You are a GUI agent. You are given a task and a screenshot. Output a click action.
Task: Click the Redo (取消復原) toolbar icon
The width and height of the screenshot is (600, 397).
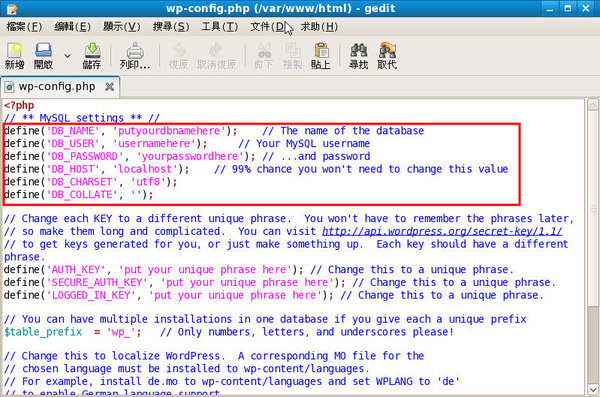(216, 56)
